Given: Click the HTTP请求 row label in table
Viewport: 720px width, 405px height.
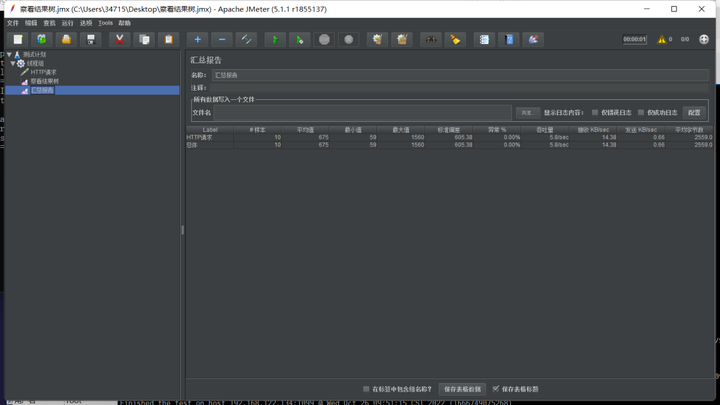Looking at the screenshot, I should 200,137.
